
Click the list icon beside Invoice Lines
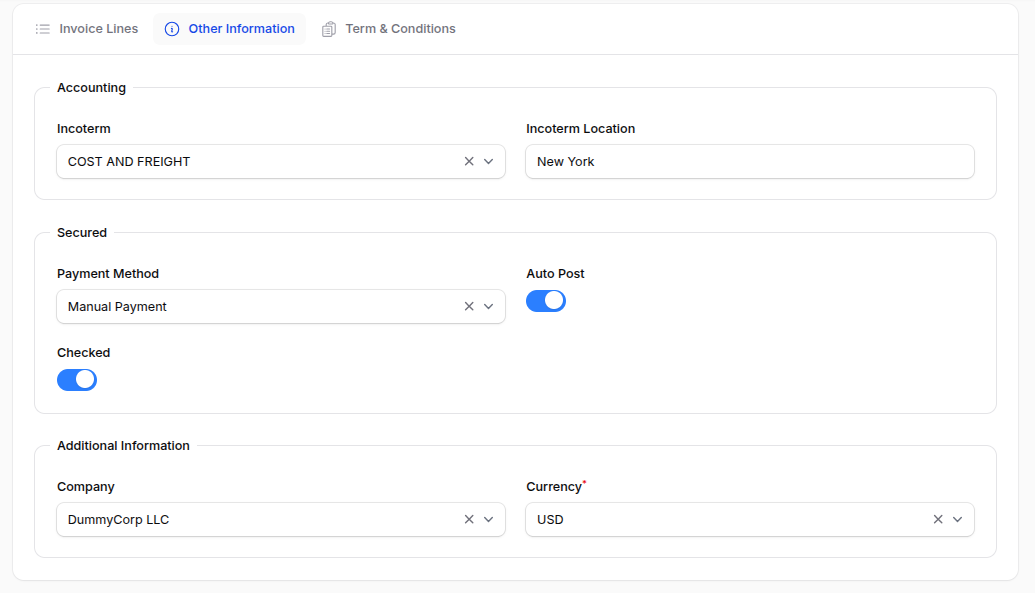(x=43, y=29)
